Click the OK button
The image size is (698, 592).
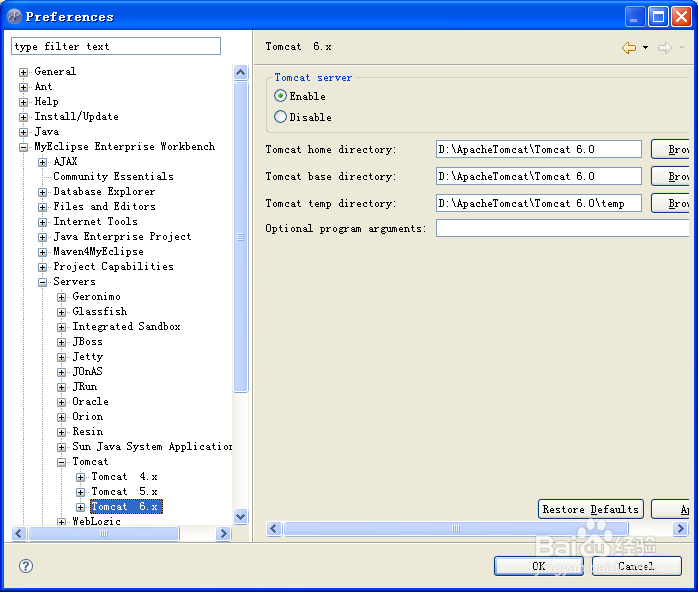(539, 566)
